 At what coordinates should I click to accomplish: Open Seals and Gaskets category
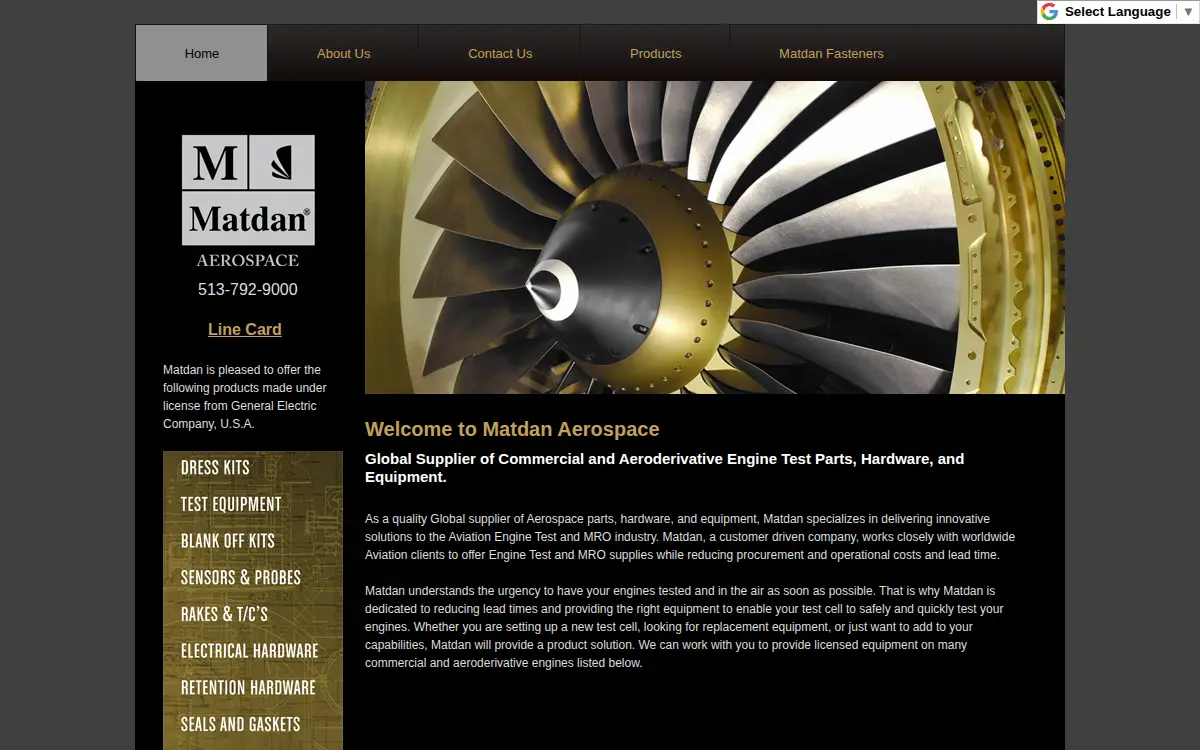pos(240,724)
